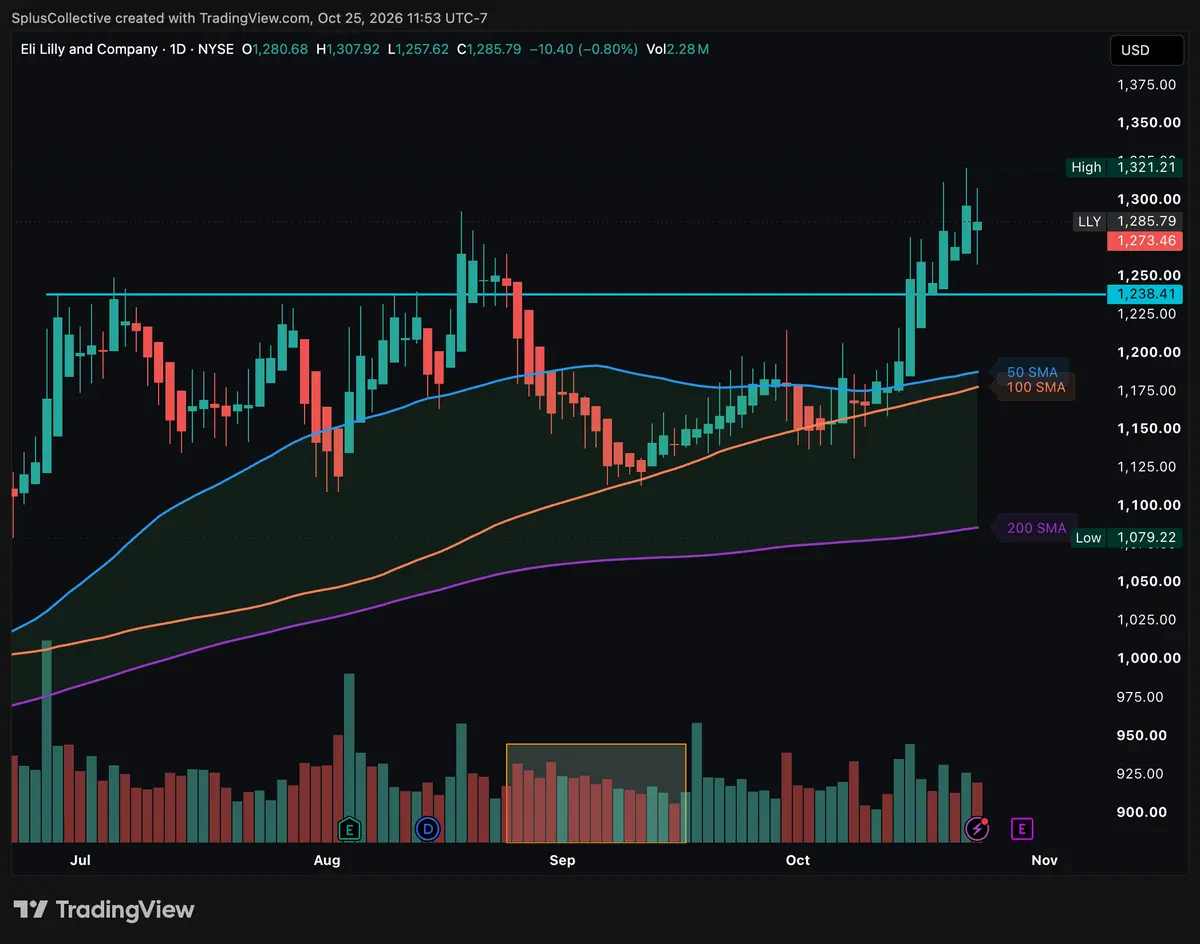Select the low value L1,257.62
Screen dimensions: 1200x944
[x=418, y=49]
